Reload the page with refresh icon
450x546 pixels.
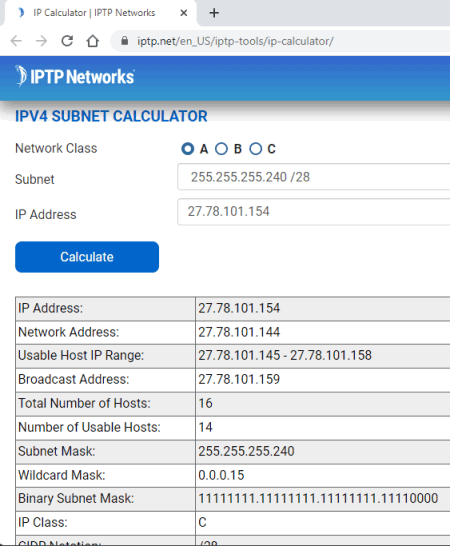click(x=67, y=41)
